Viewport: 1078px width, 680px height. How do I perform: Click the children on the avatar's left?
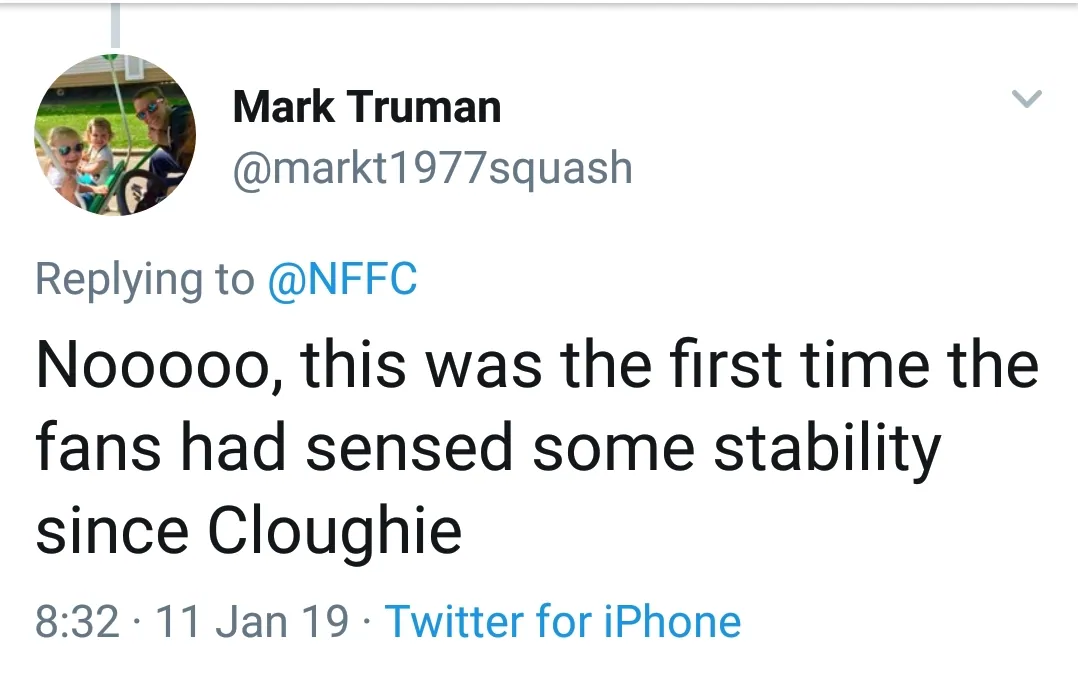[82, 155]
